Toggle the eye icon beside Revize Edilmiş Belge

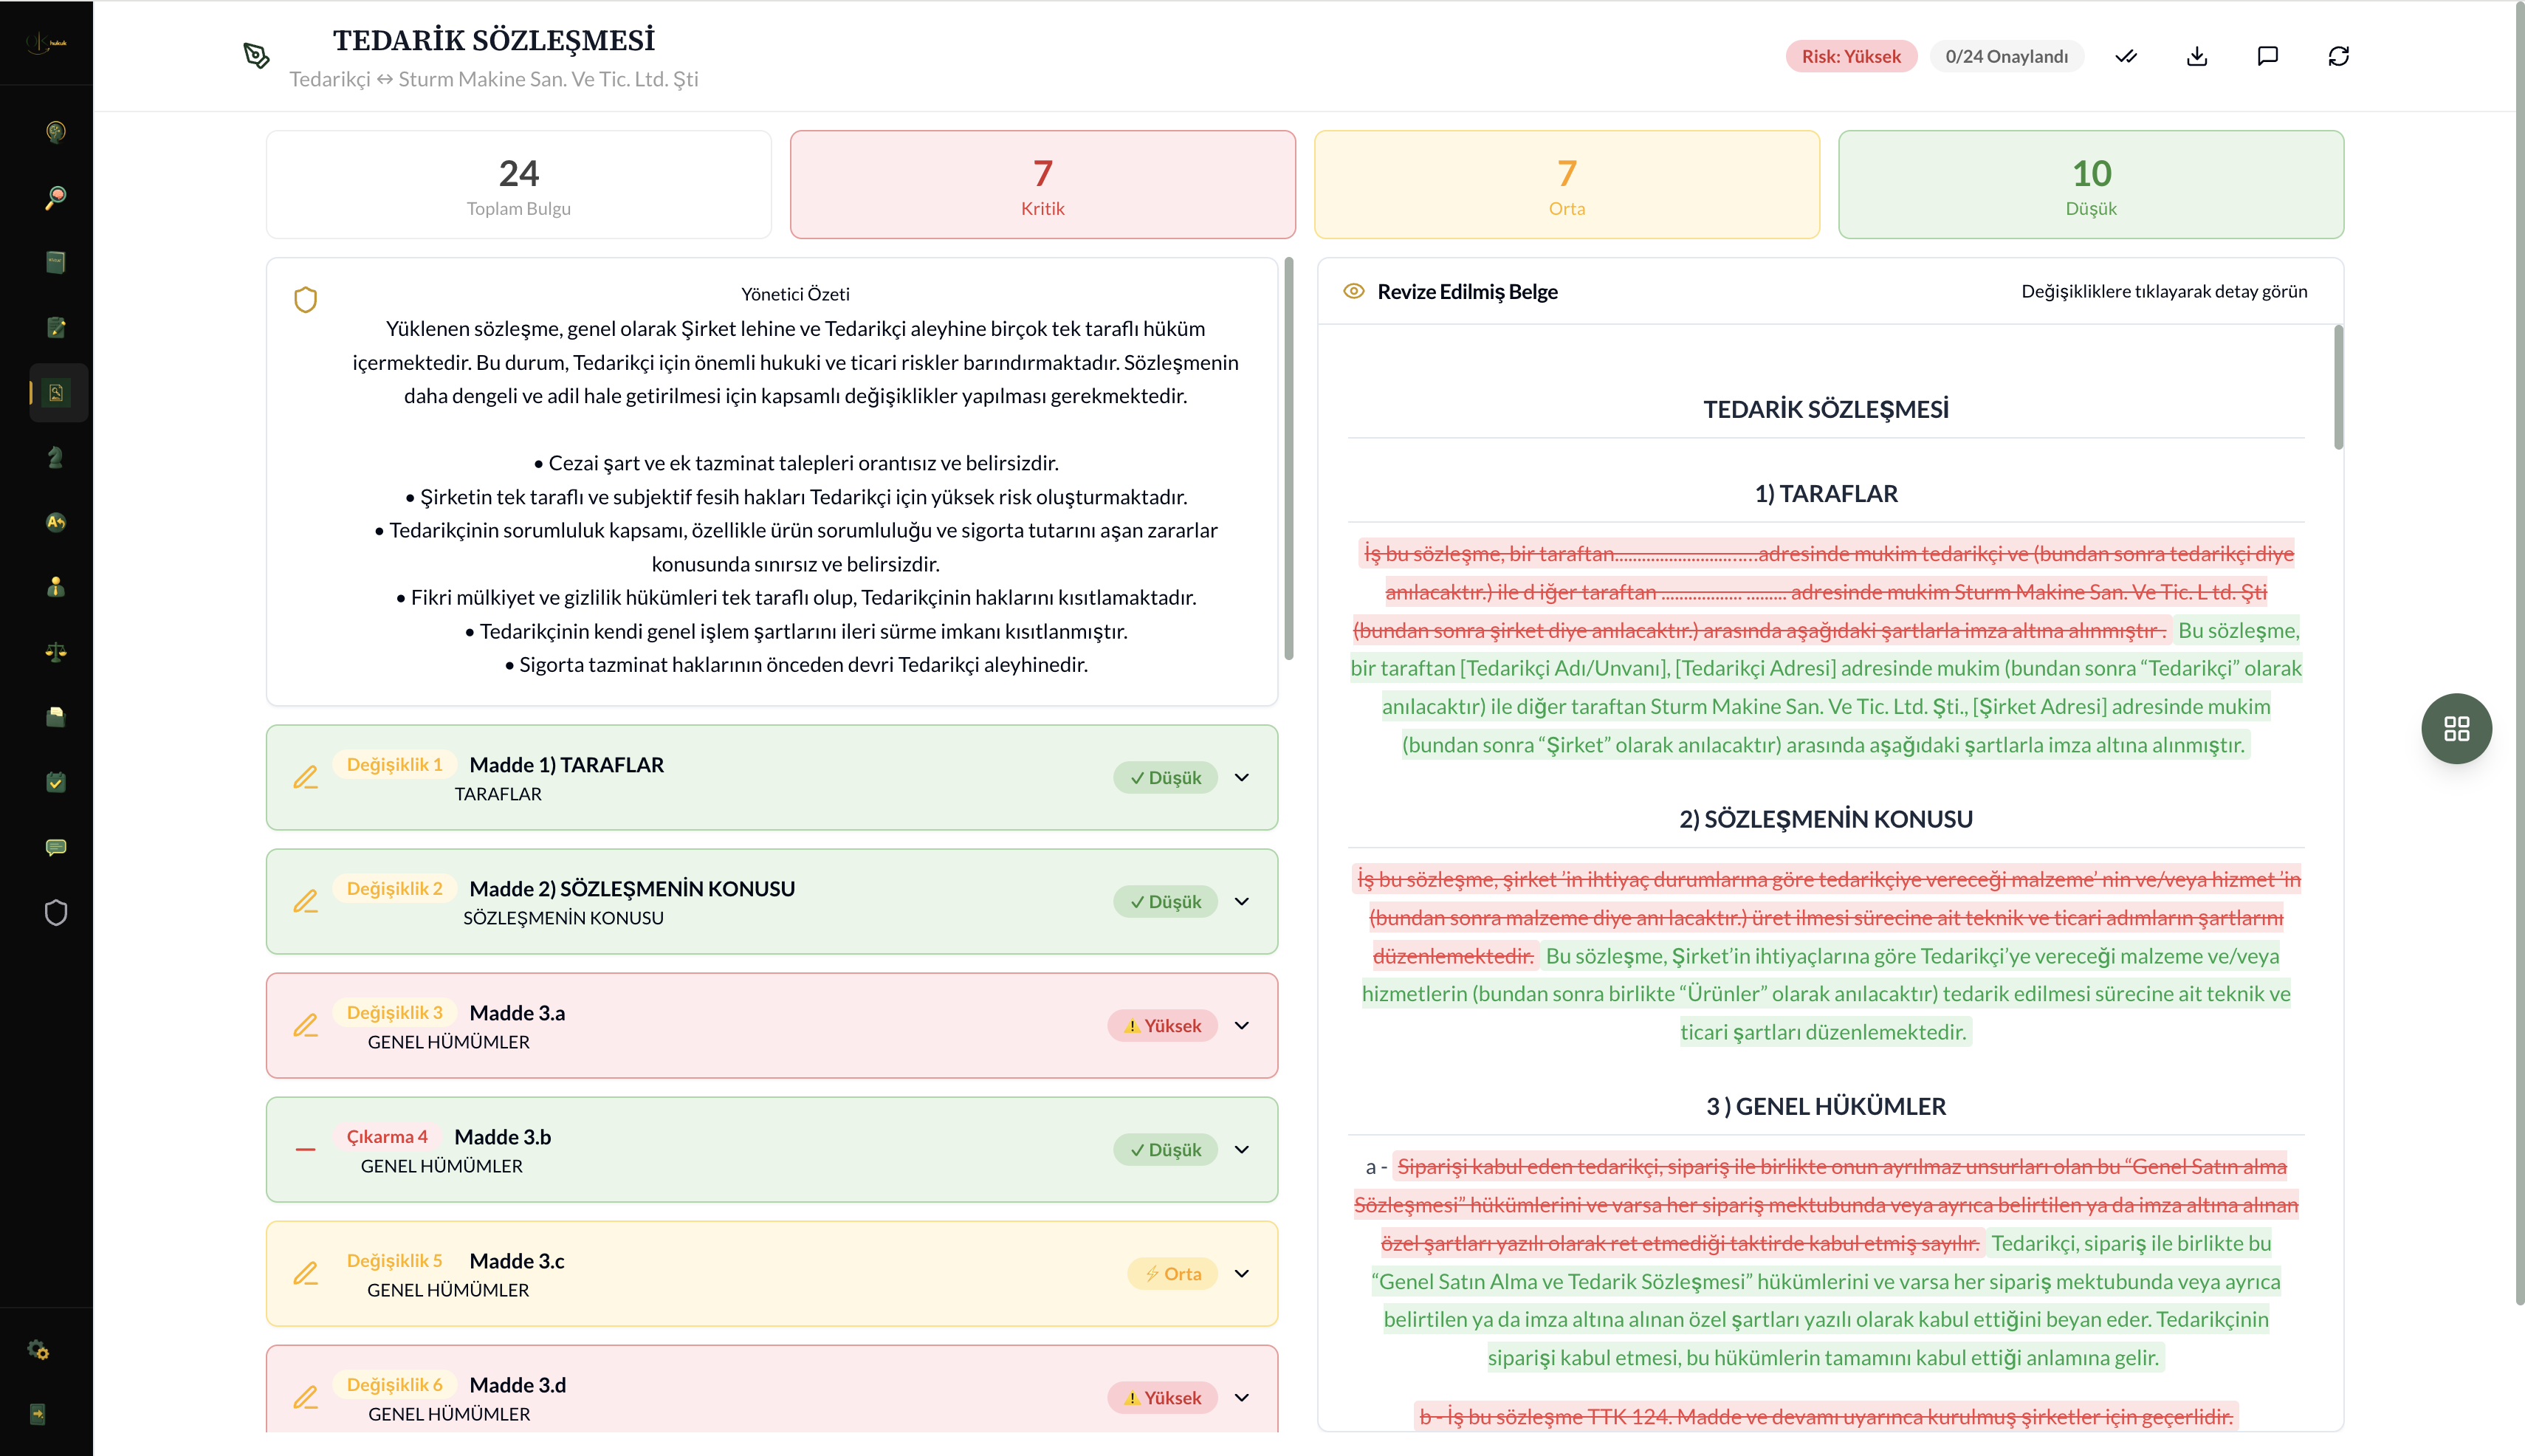(x=1354, y=291)
